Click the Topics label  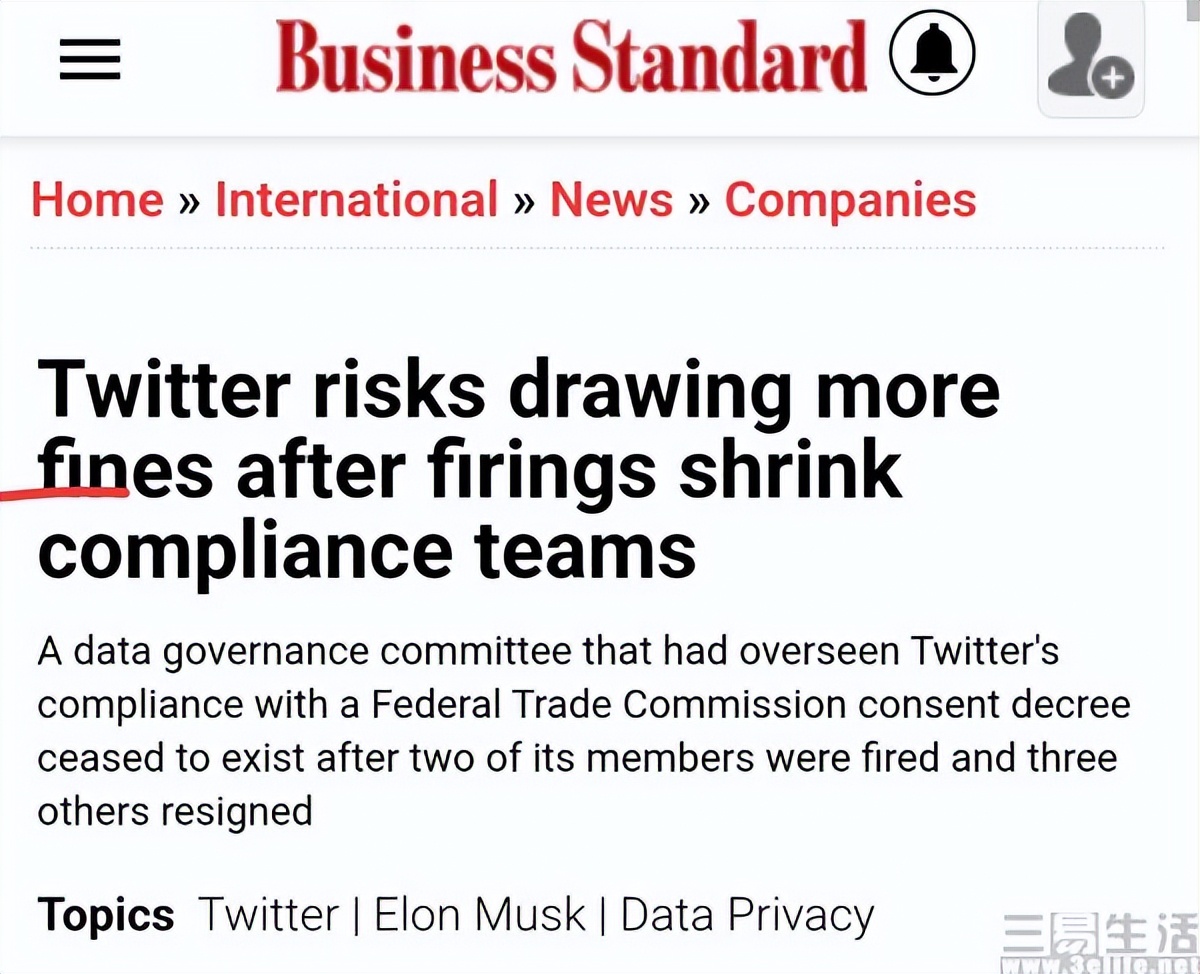106,915
